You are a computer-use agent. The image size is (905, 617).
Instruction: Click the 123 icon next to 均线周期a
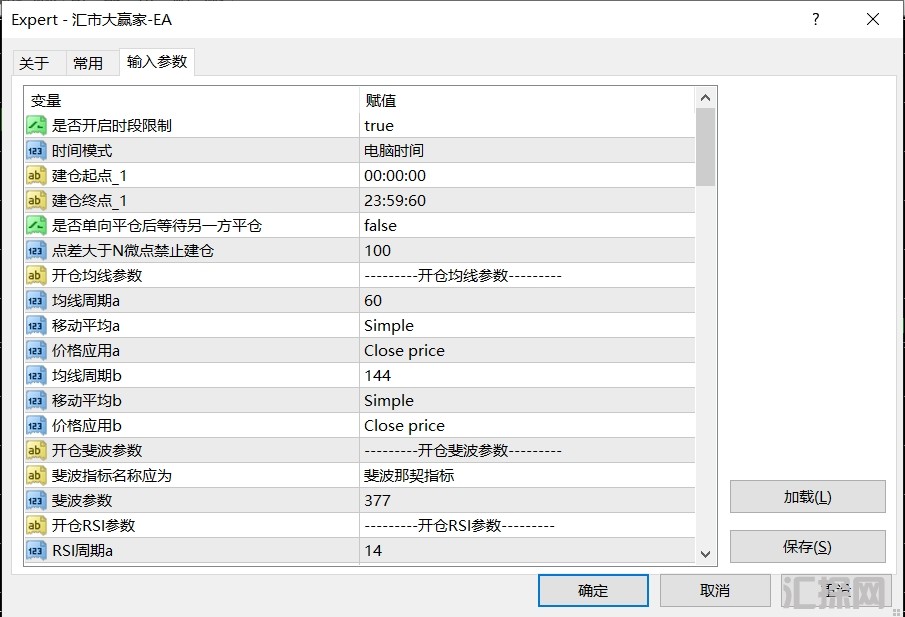tap(36, 300)
